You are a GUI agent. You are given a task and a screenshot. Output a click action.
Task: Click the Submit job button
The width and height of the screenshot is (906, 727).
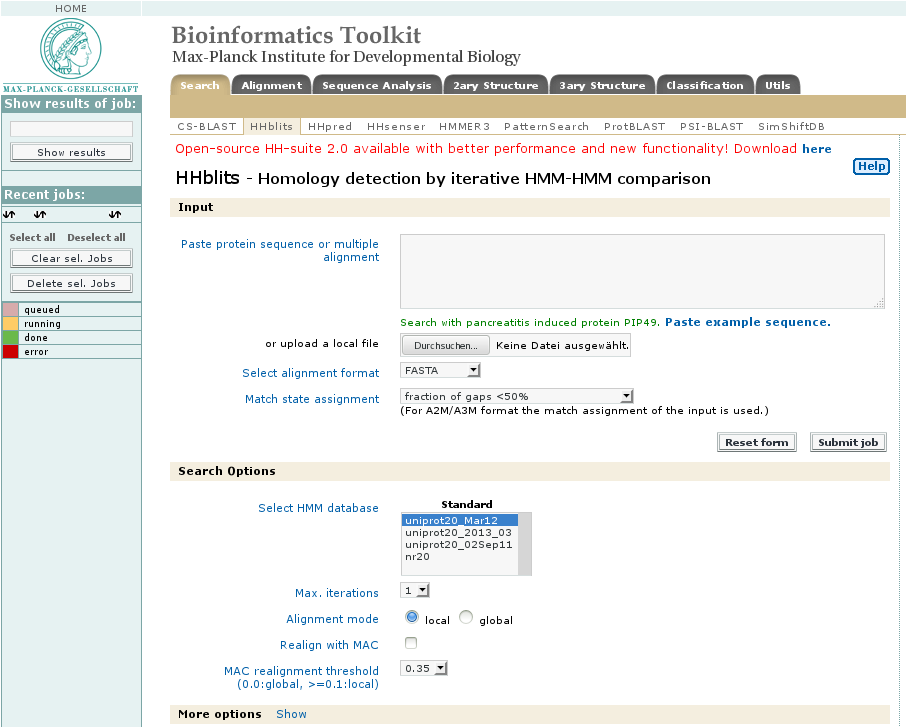[x=848, y=441]
